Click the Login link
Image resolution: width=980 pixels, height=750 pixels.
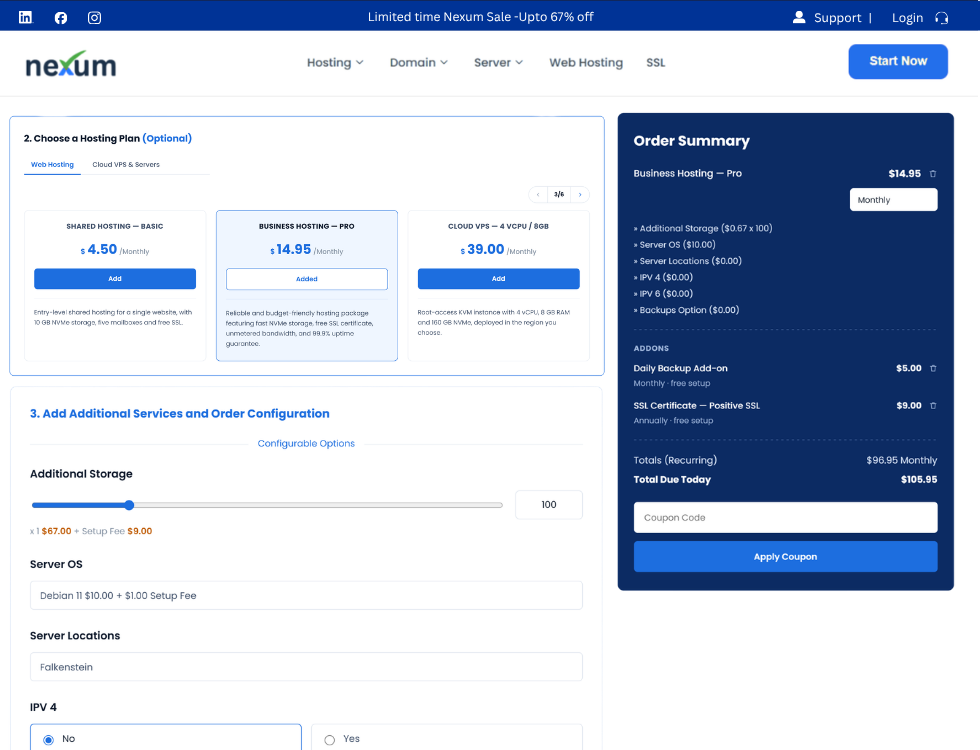(907, 18)
